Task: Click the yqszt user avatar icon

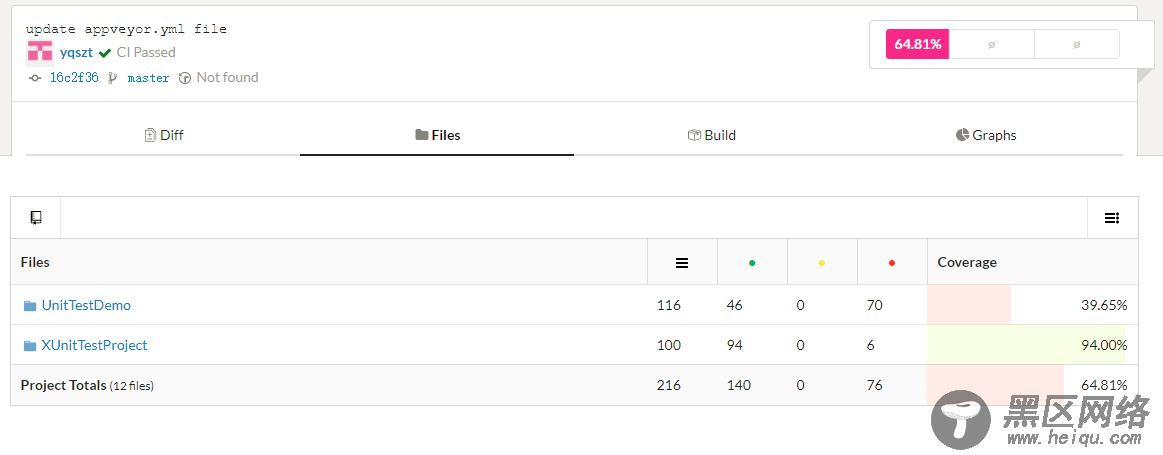Action: coord(39,53)
